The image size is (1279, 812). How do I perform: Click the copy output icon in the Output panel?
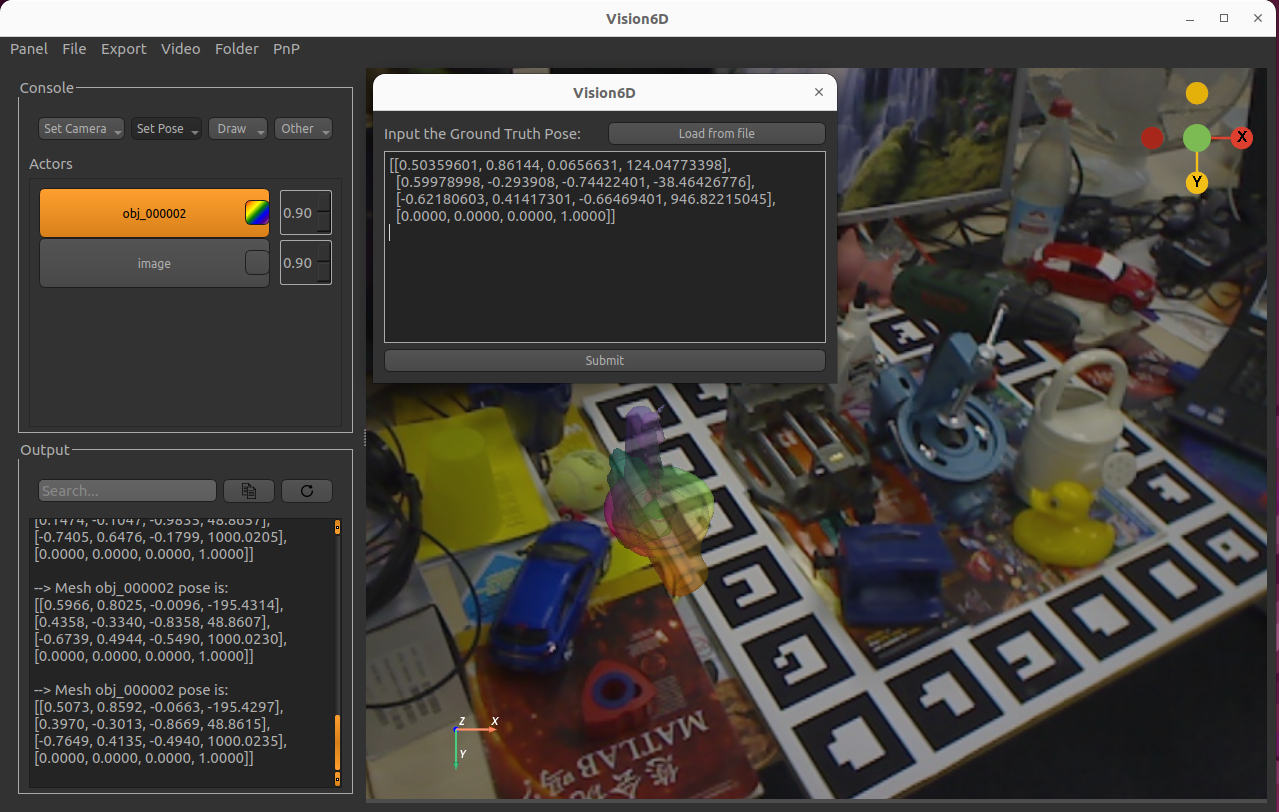click(x=248, y=490)
